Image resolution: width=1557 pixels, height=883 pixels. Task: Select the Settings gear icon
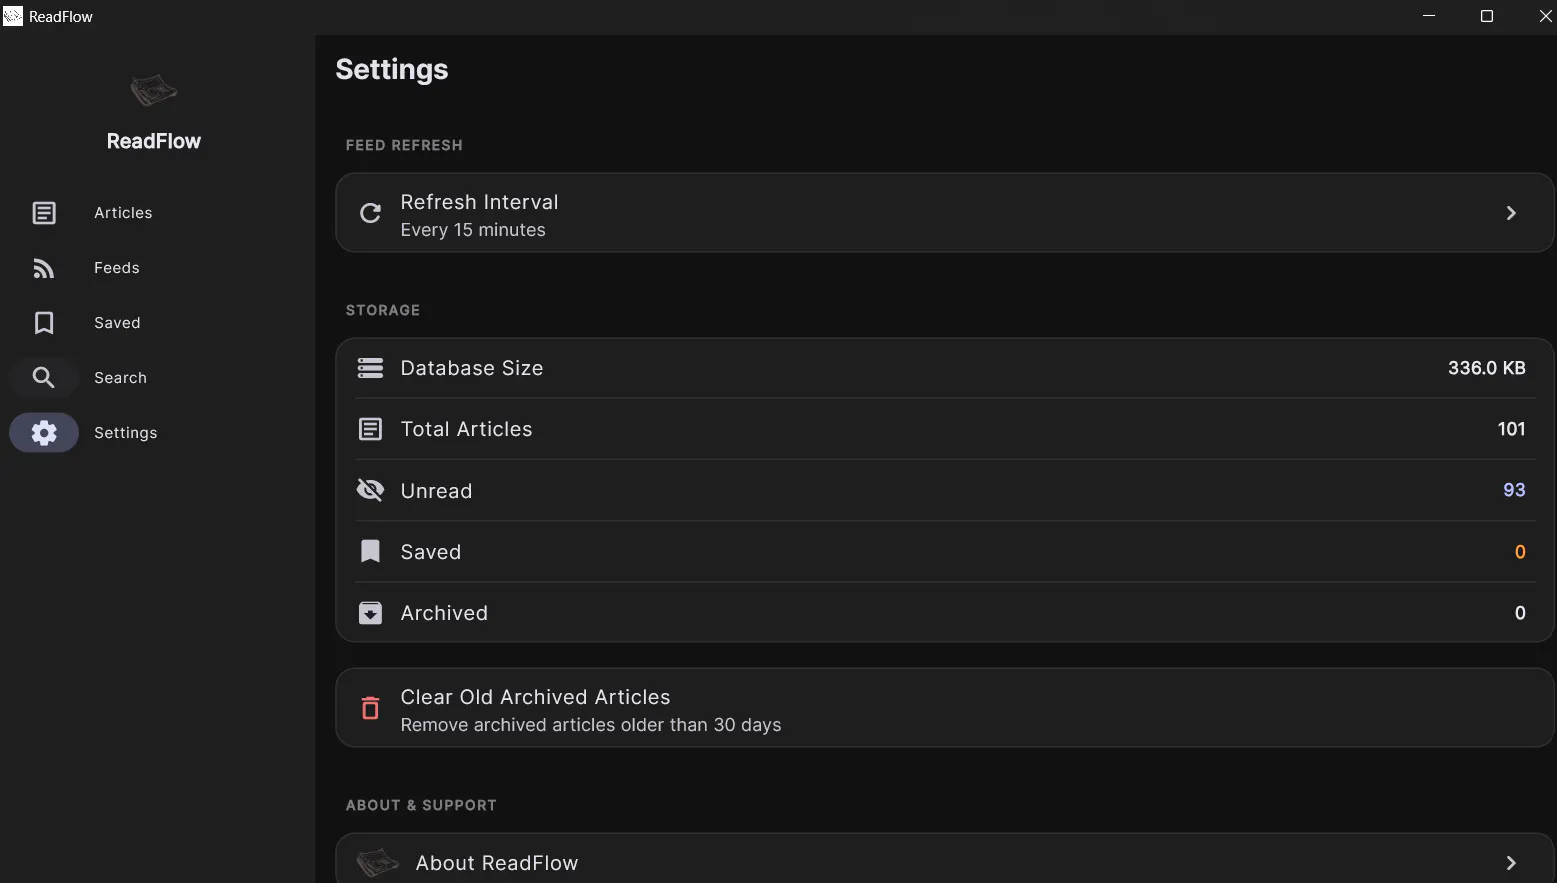pos(44,433)
